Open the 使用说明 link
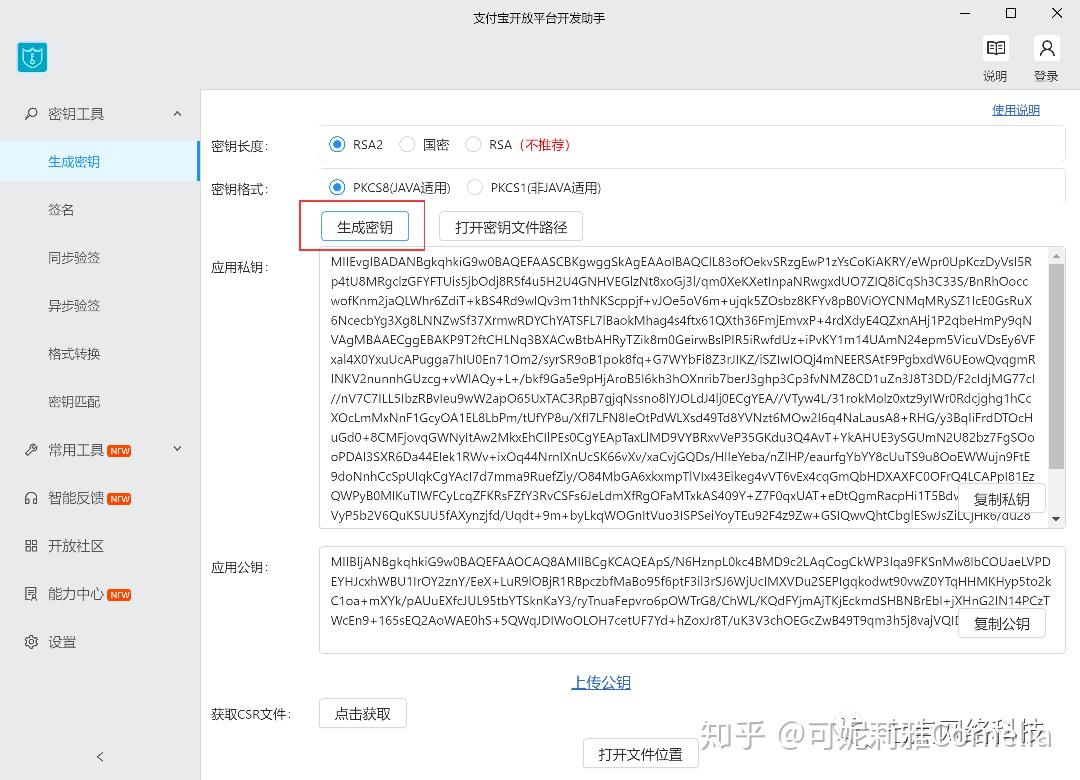This screenshot has width=1080, height=780. tap(1015, 110)
